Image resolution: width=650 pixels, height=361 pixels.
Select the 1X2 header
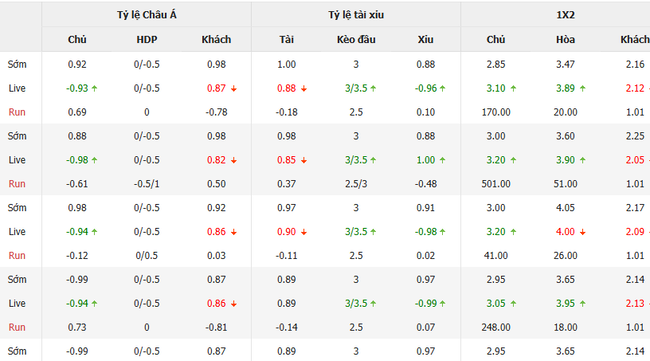point(565,15)
